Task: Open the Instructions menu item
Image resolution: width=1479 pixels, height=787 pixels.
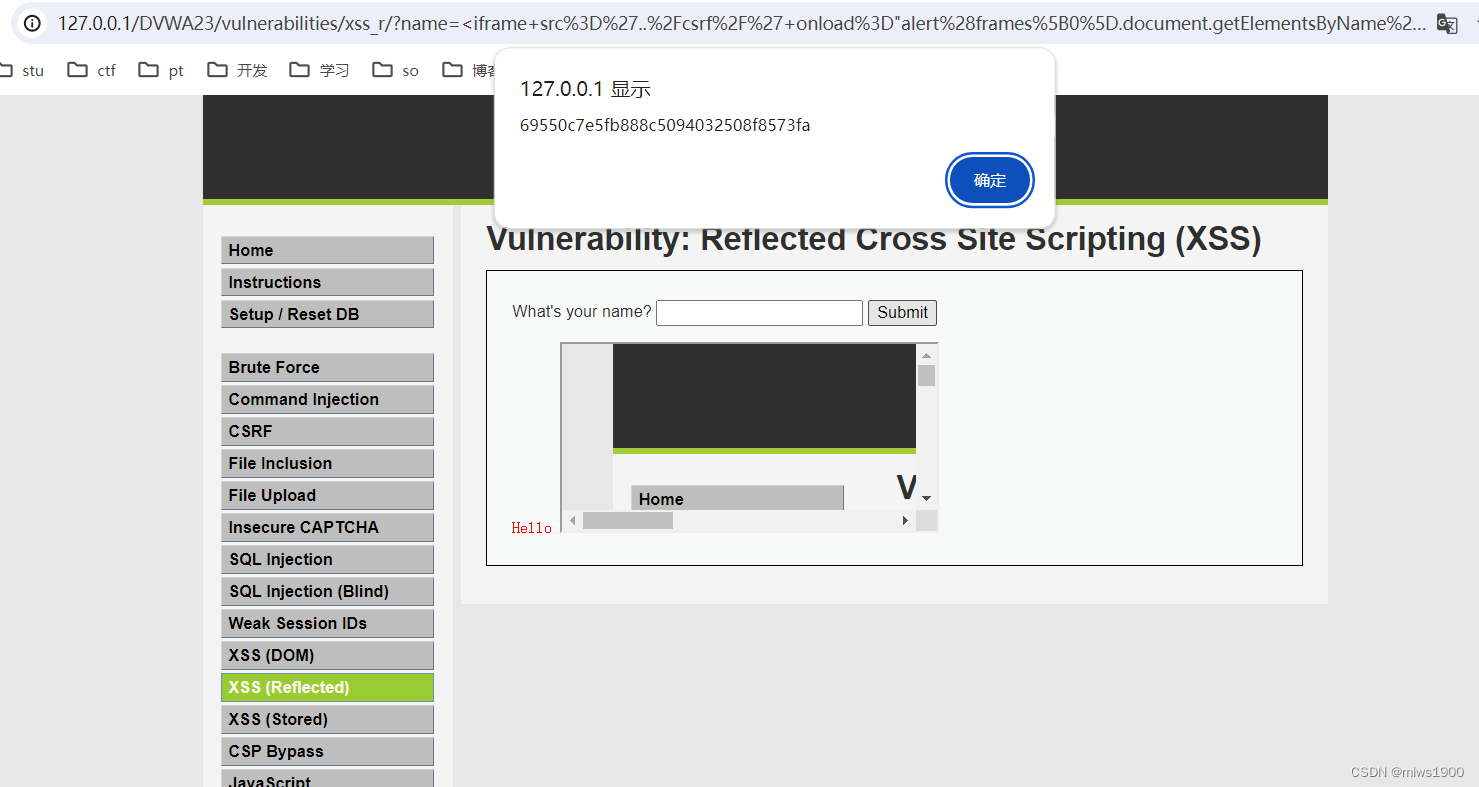Action: click(x=327, y=282)
